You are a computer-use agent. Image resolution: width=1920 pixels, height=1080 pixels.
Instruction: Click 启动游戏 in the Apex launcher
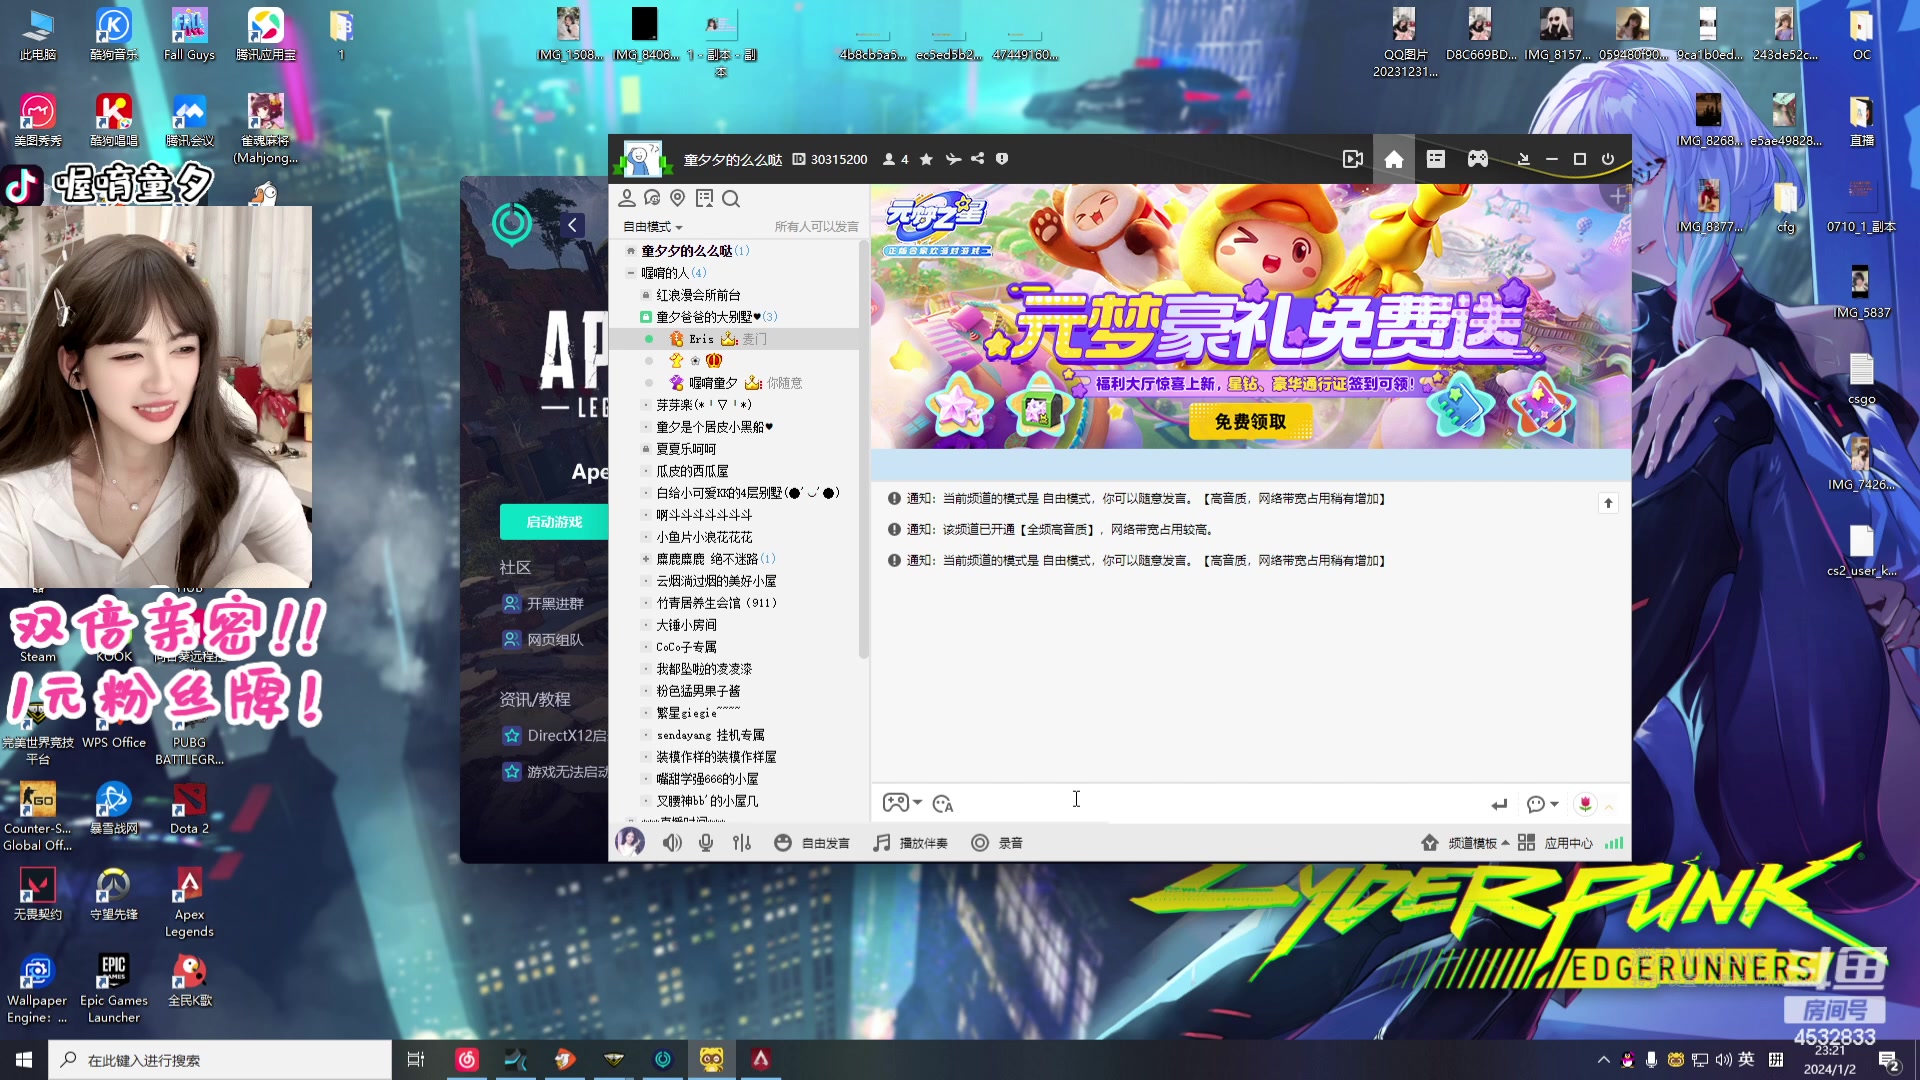(554, 522)
